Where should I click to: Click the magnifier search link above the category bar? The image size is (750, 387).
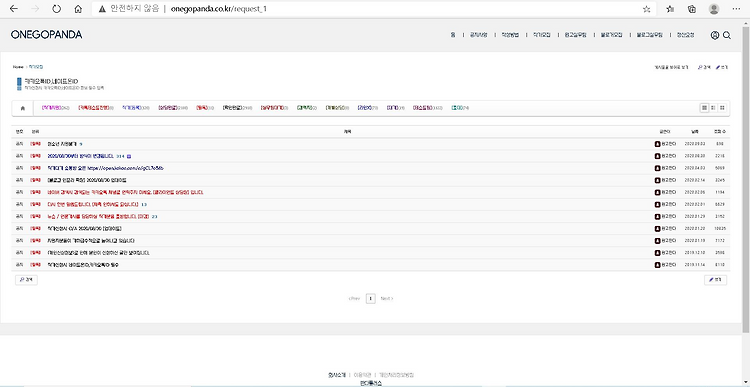coord(704,67)
